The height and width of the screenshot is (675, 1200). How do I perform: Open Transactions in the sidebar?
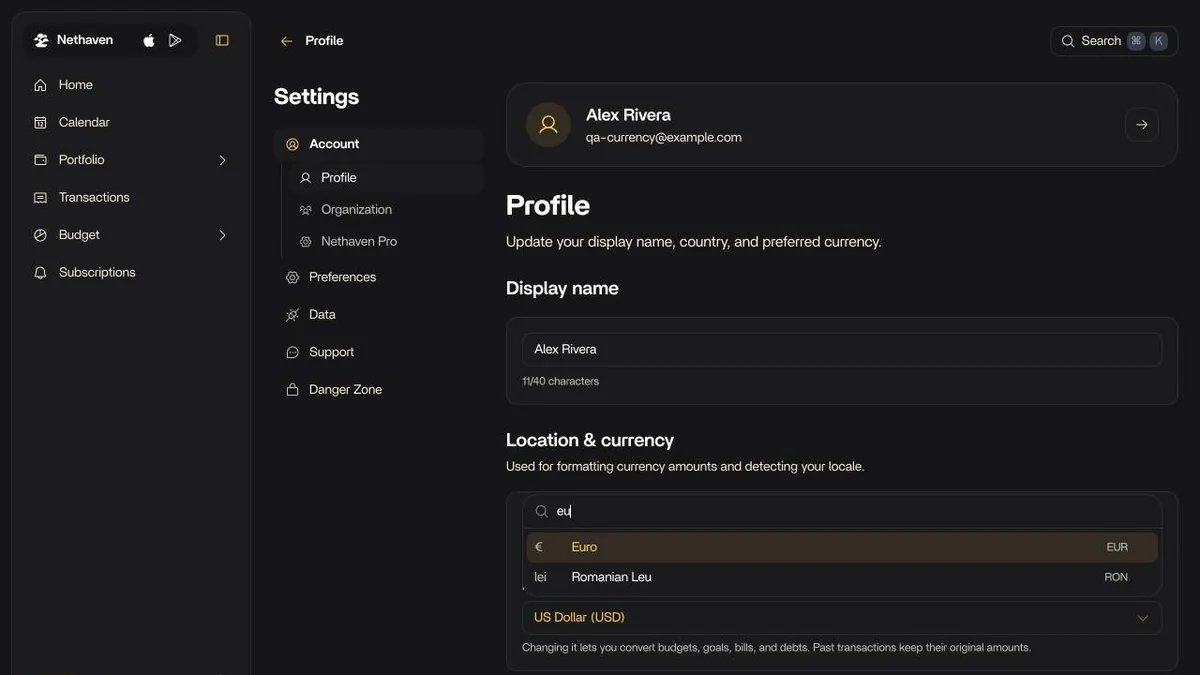pos(132,197)
